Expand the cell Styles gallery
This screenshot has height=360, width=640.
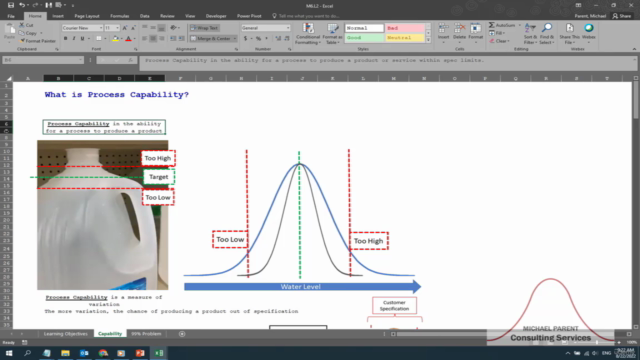pos(428,40)
